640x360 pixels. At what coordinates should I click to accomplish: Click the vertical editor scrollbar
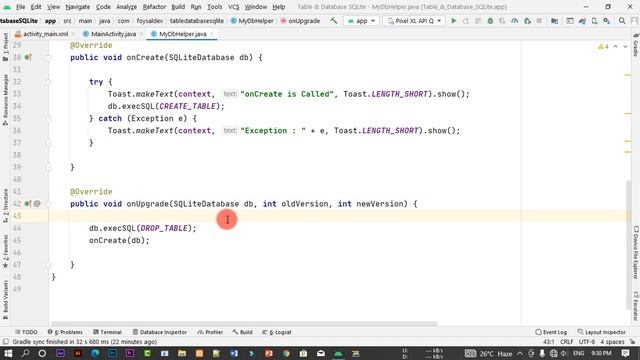coord(628,245)
